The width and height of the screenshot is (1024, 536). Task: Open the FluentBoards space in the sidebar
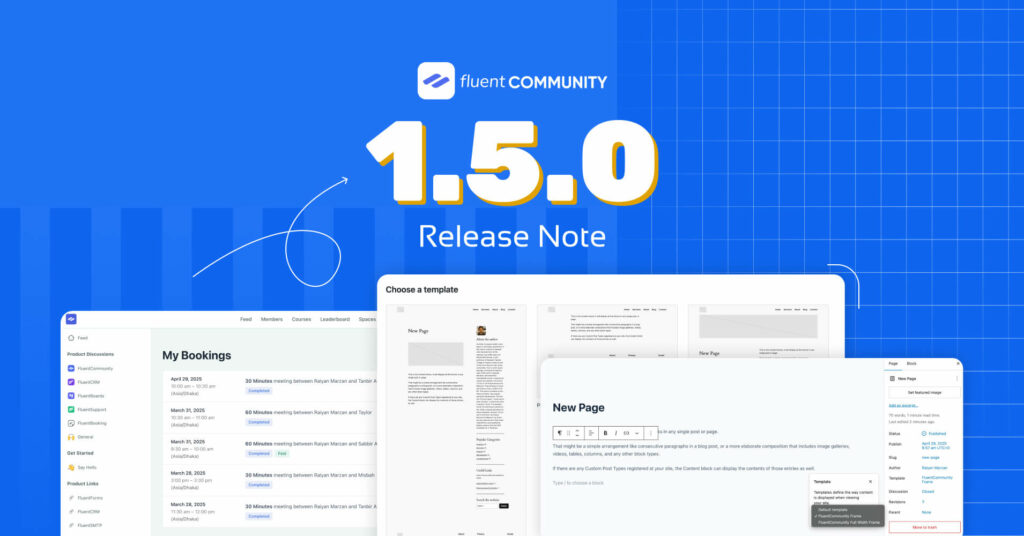91,396
